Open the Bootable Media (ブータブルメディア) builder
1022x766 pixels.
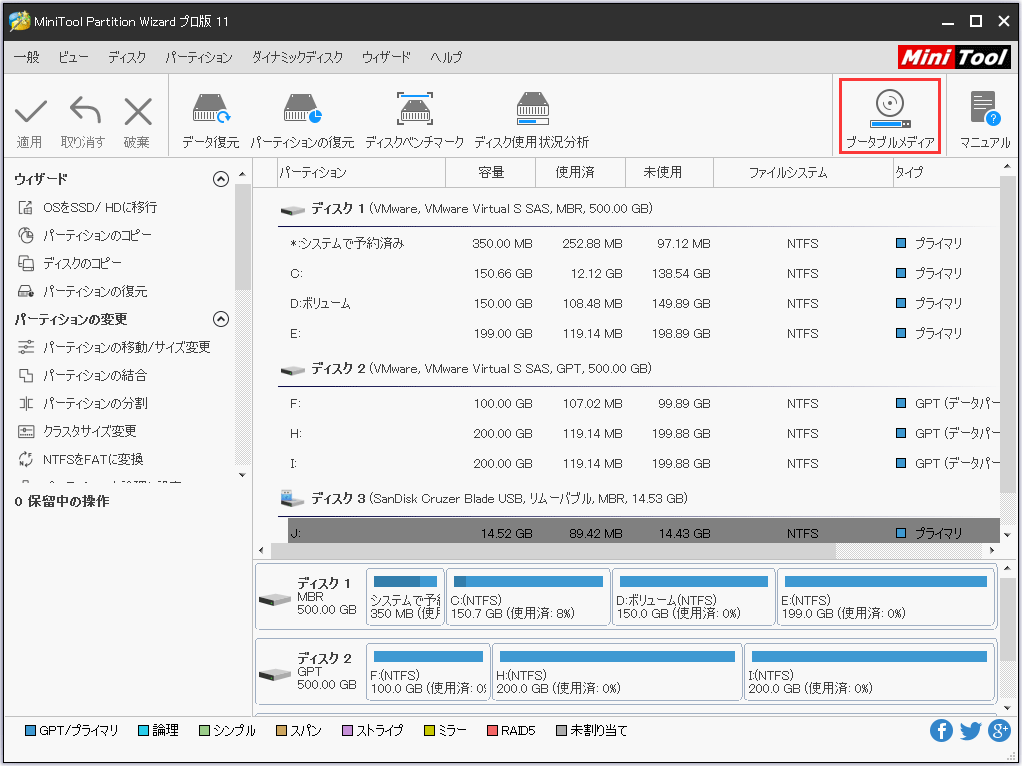click(890, 116)
